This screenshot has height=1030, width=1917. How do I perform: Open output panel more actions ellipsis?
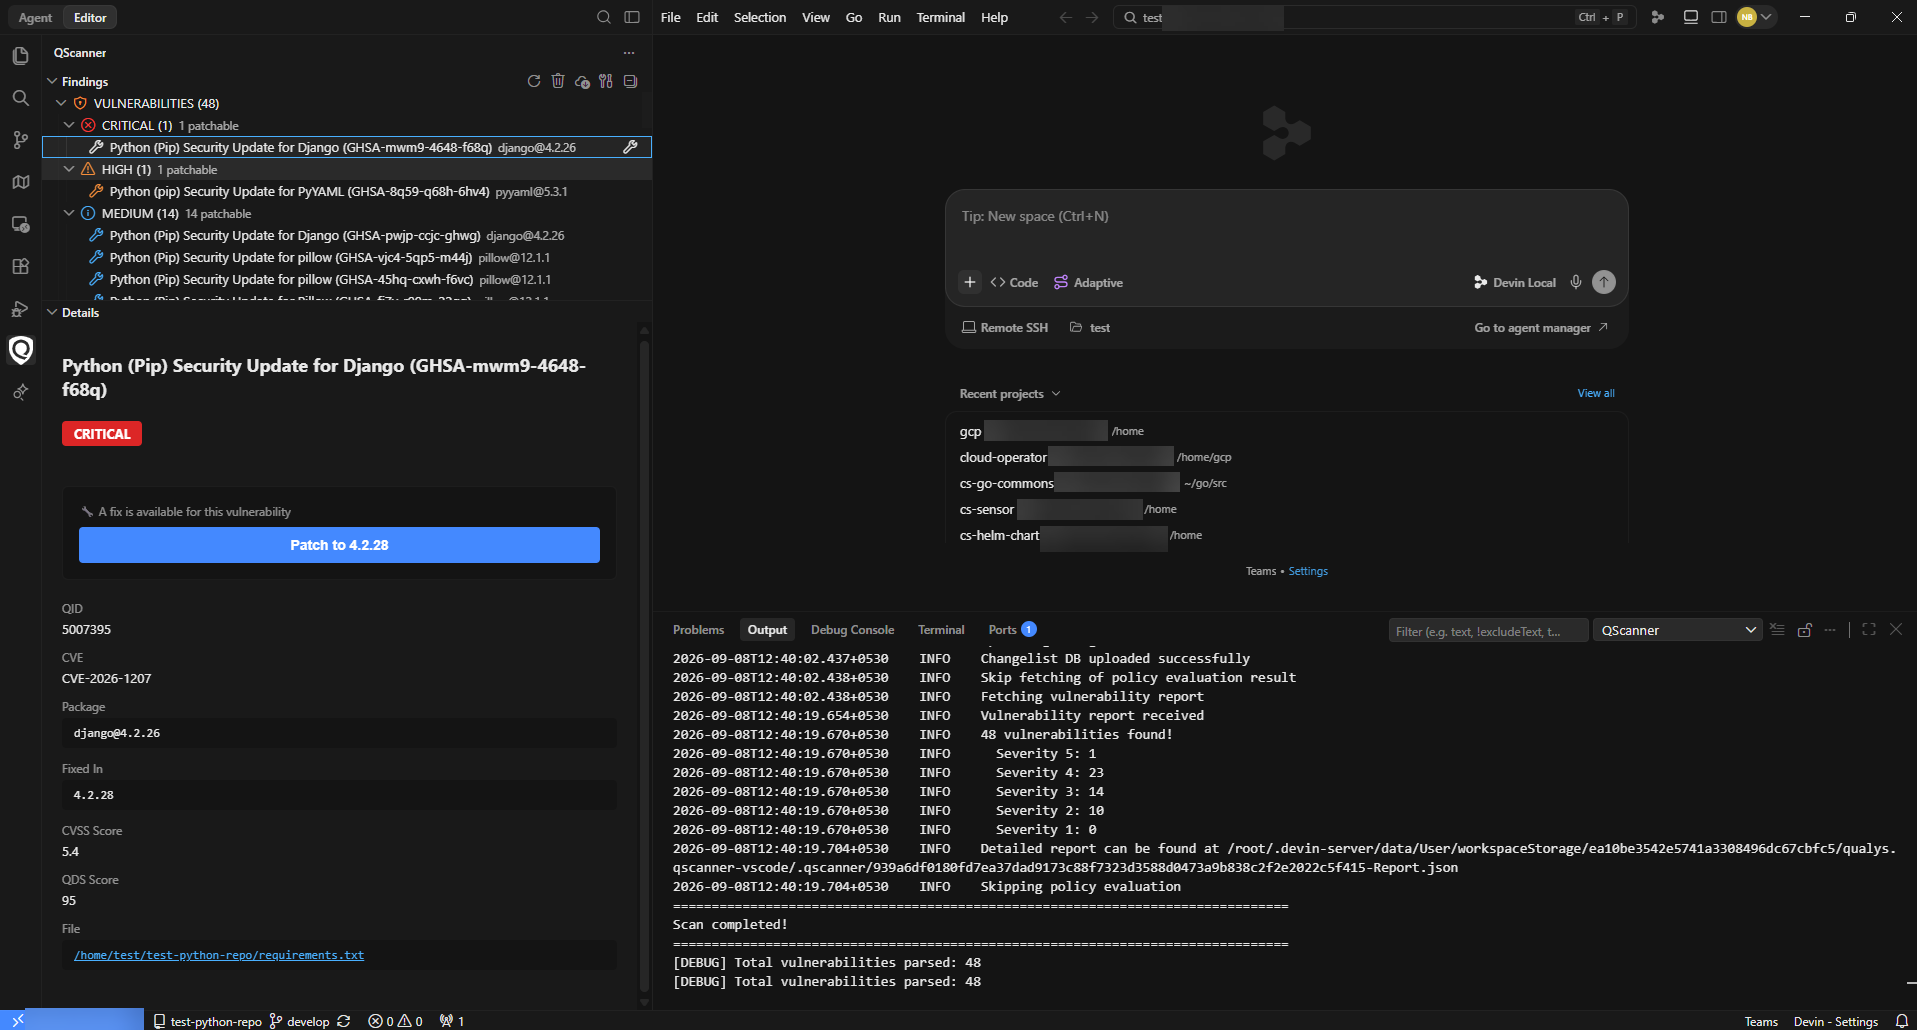1830,630
